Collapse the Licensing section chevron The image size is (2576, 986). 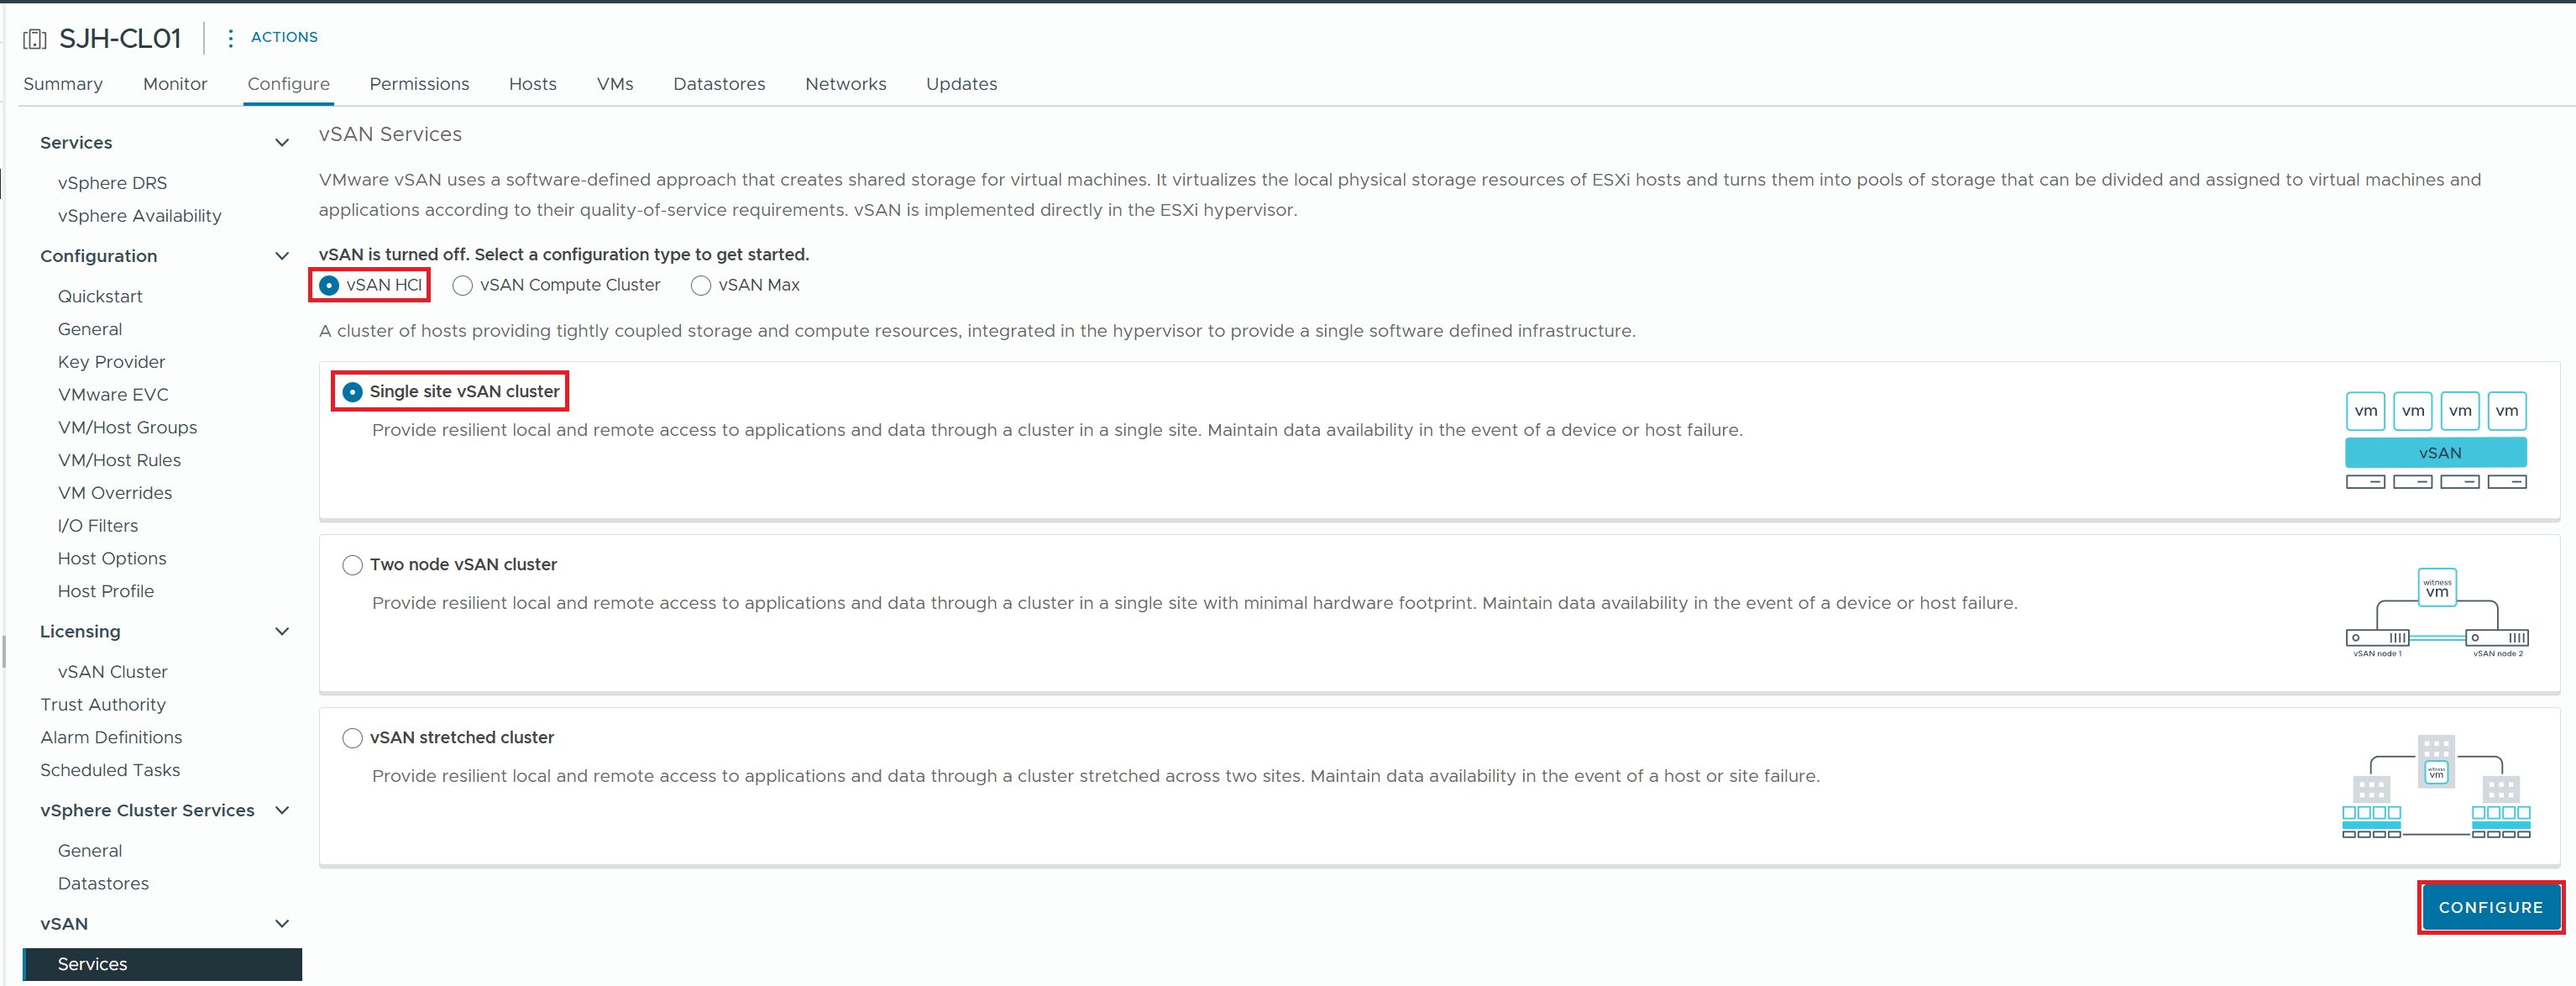pos(282,632)
